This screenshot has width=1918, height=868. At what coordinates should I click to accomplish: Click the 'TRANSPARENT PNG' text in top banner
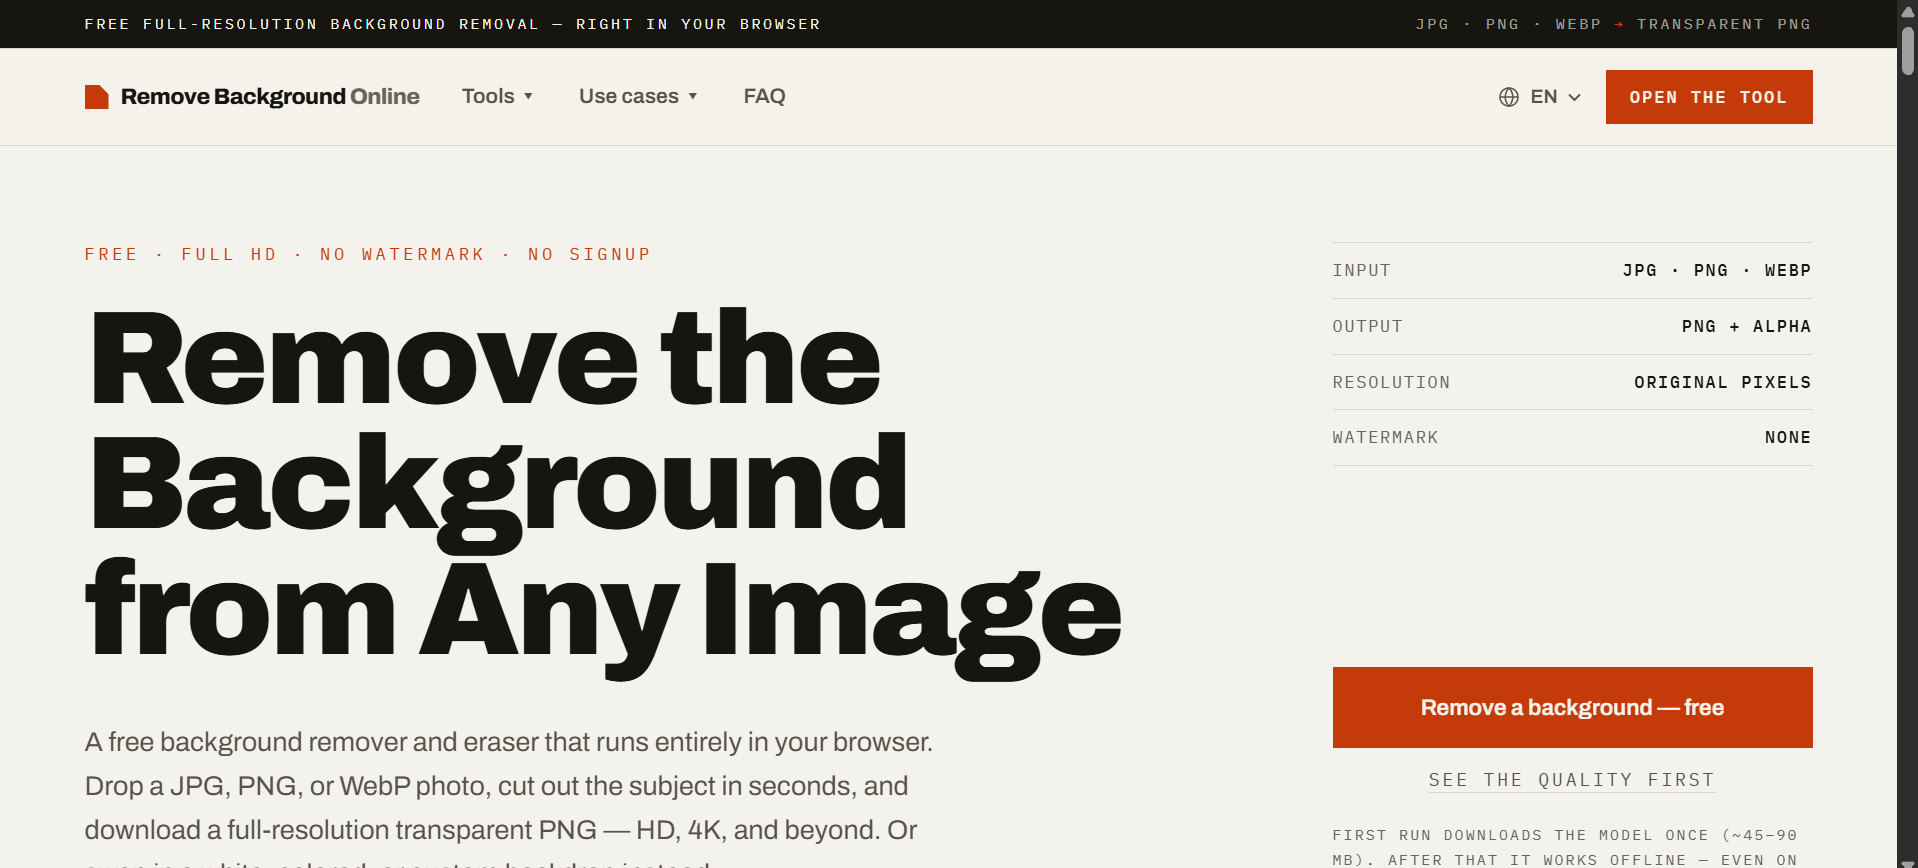1724,24
